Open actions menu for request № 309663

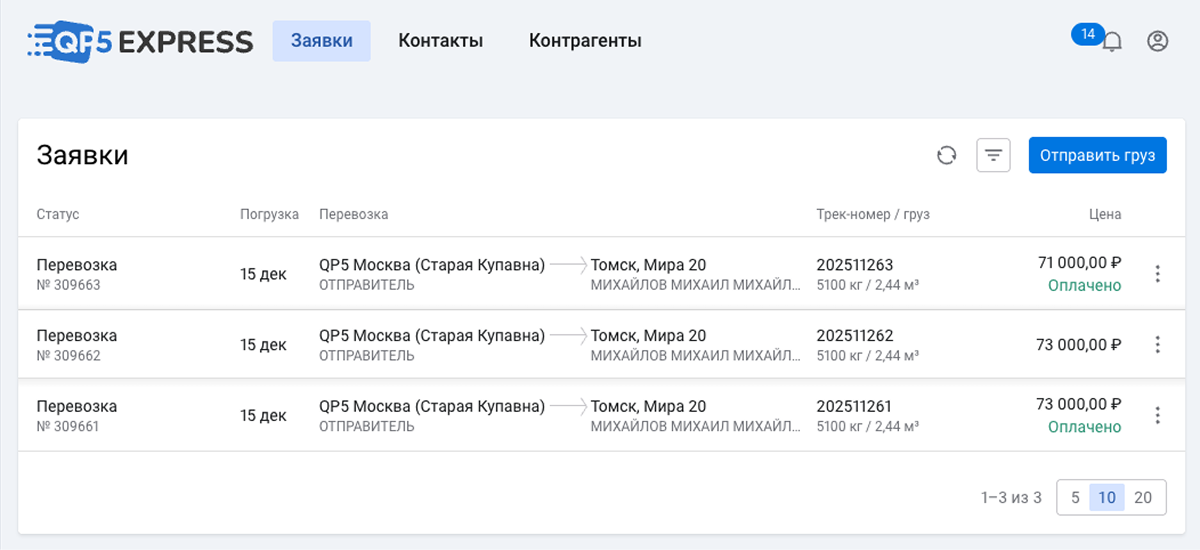pyautogui.click(x=1157, y=274)
